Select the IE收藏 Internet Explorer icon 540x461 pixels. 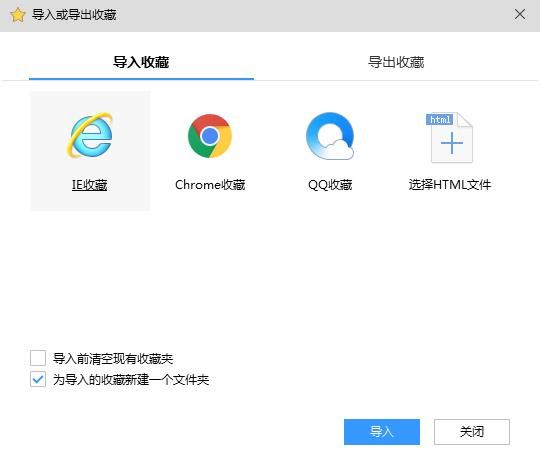pyautogui.click(x=90, y=135)
